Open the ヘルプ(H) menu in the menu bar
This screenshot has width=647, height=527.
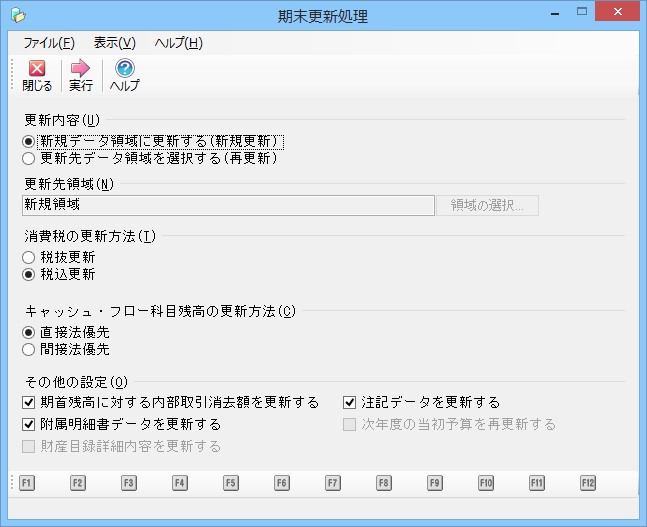coord(178,43)
